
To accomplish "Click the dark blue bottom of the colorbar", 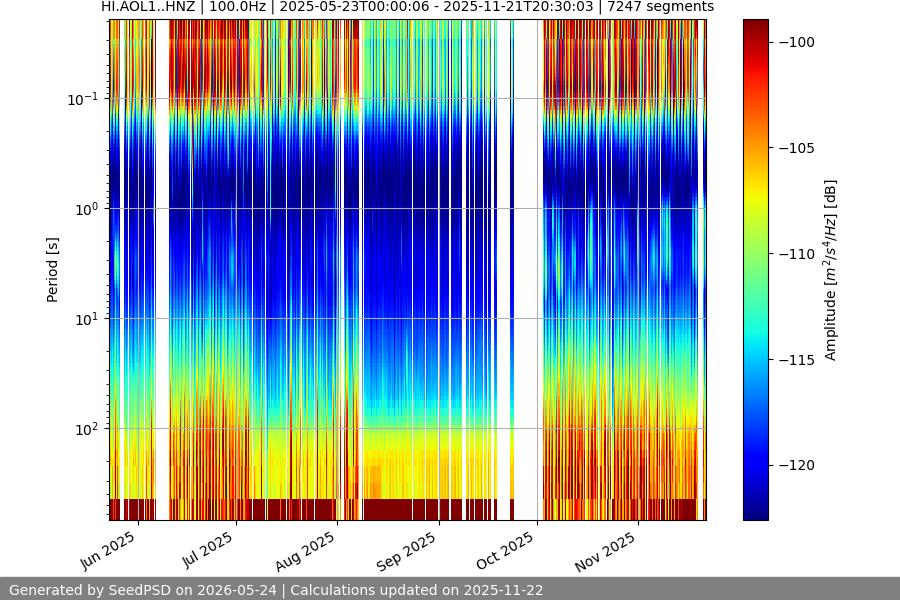I will (x=756, y=511).
